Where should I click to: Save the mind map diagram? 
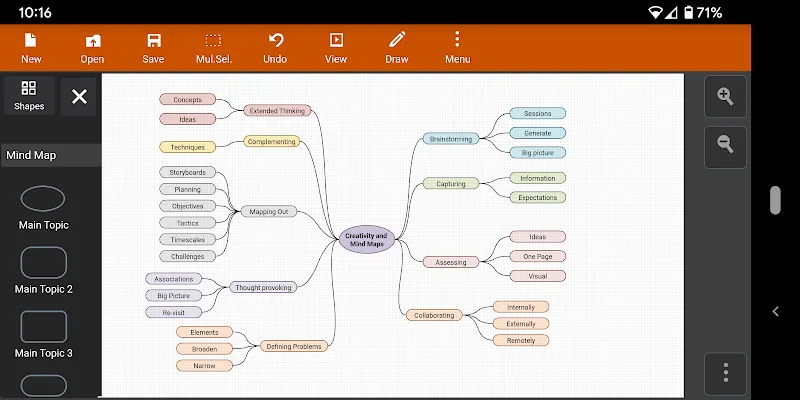153,47
